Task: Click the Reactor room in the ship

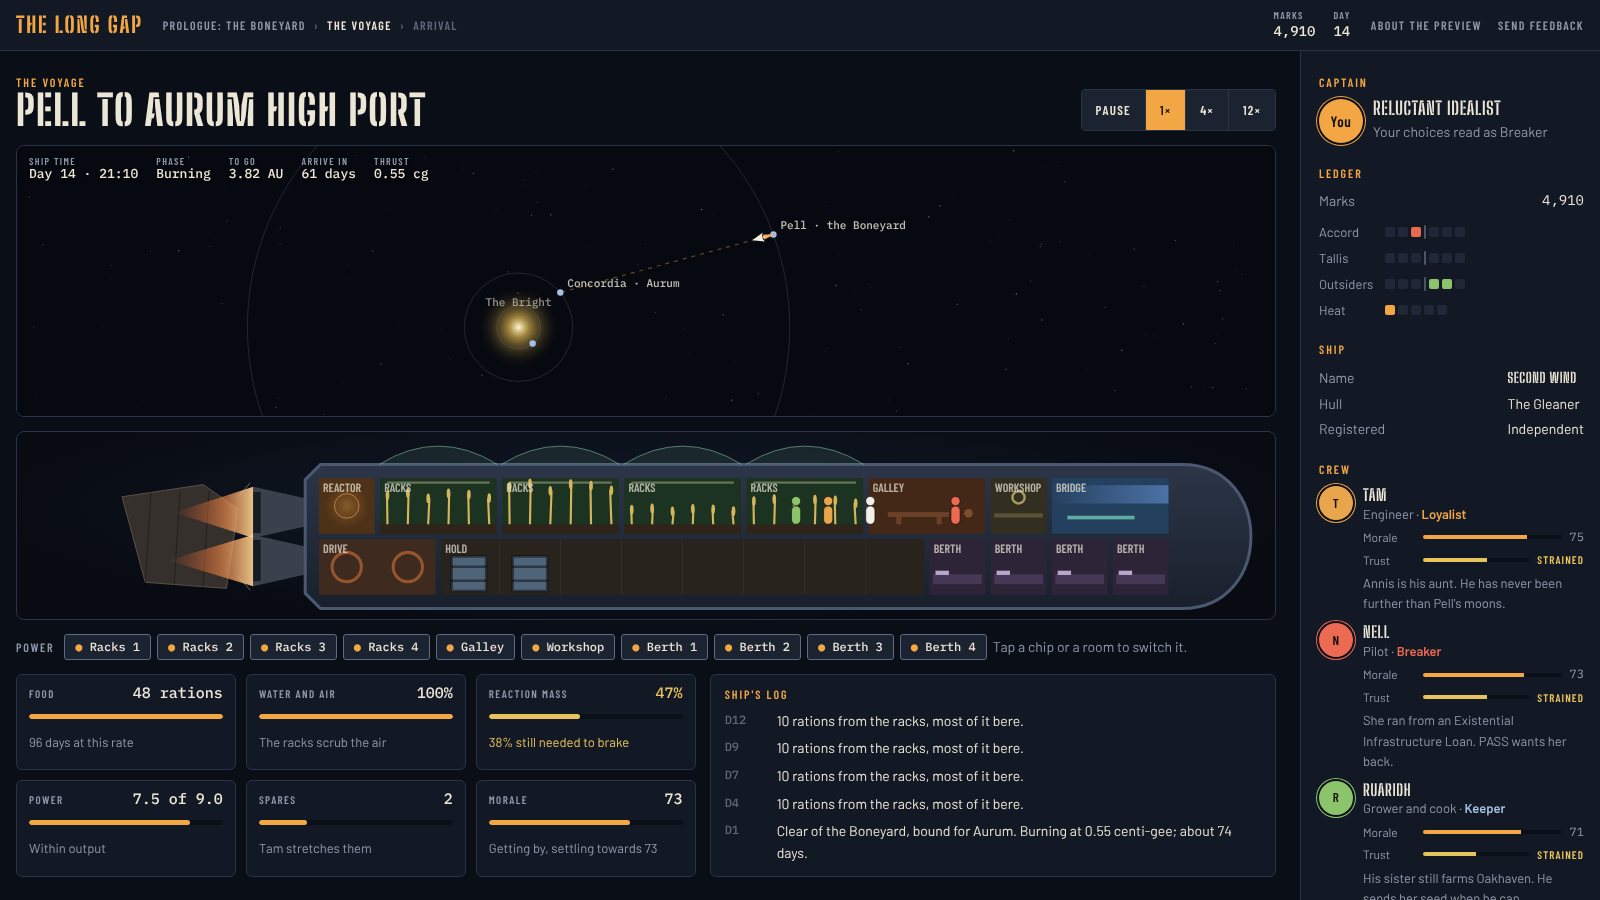Action: (x=346, y=505)
